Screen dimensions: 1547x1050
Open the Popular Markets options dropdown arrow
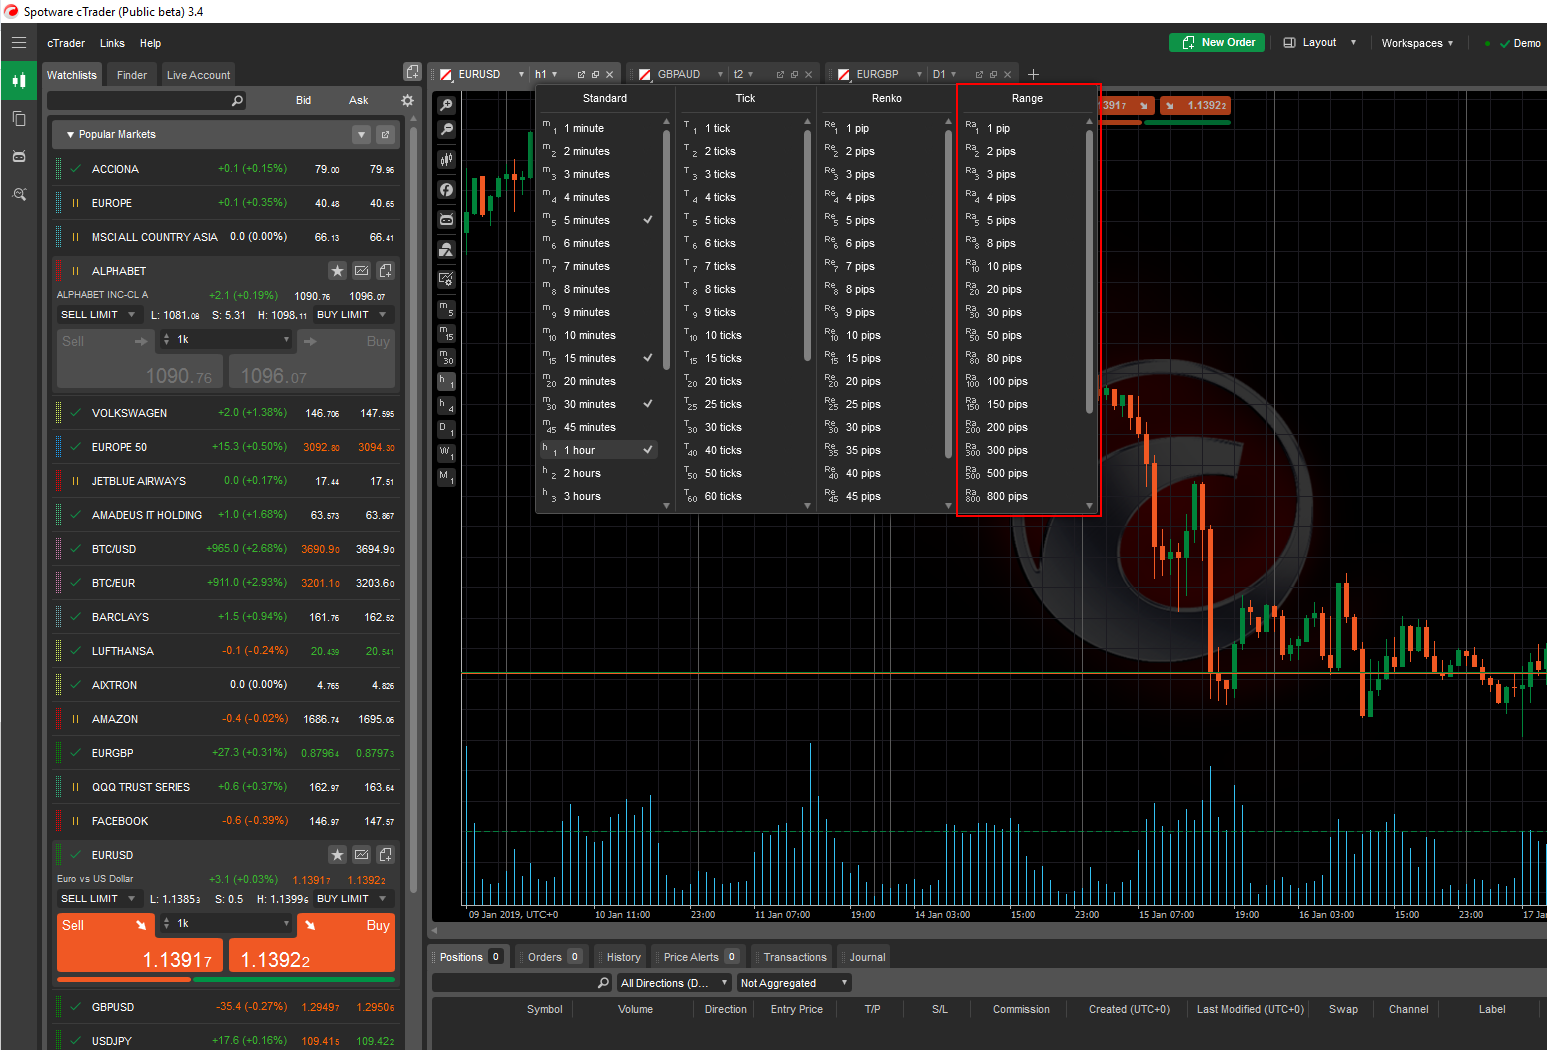(x=361, y=134)
